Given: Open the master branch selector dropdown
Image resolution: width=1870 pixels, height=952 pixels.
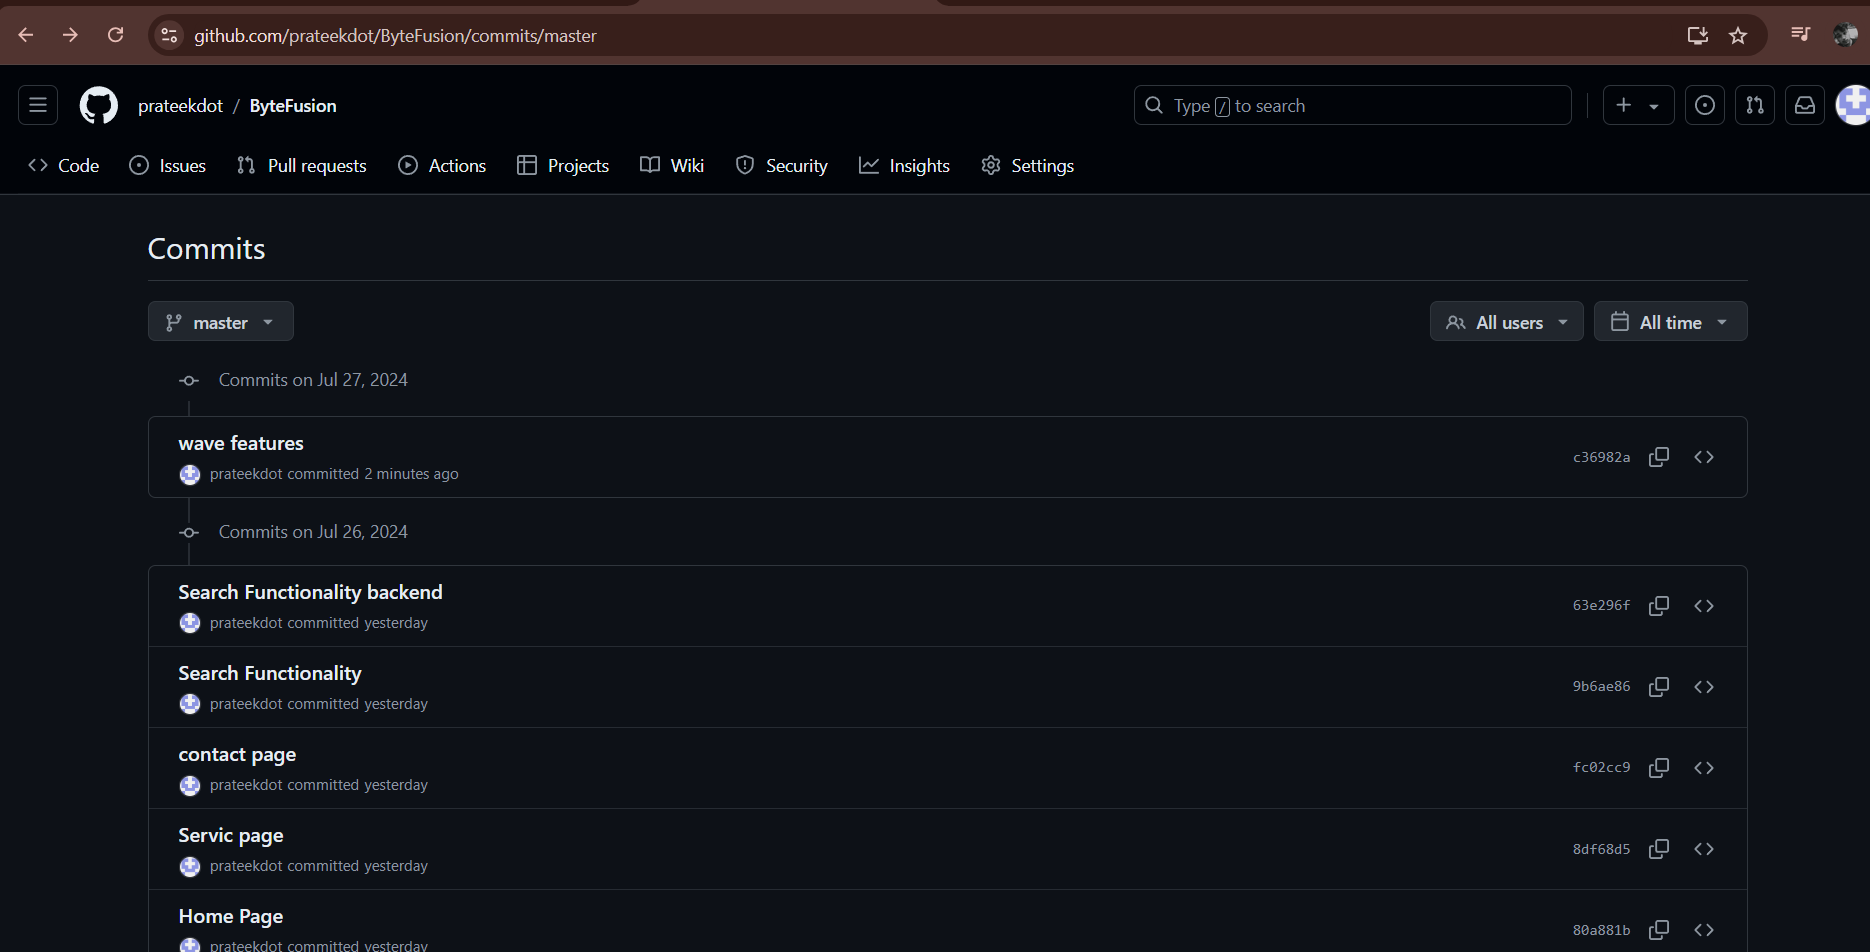Looking at the screenshot, I should [x=221, y=321].
